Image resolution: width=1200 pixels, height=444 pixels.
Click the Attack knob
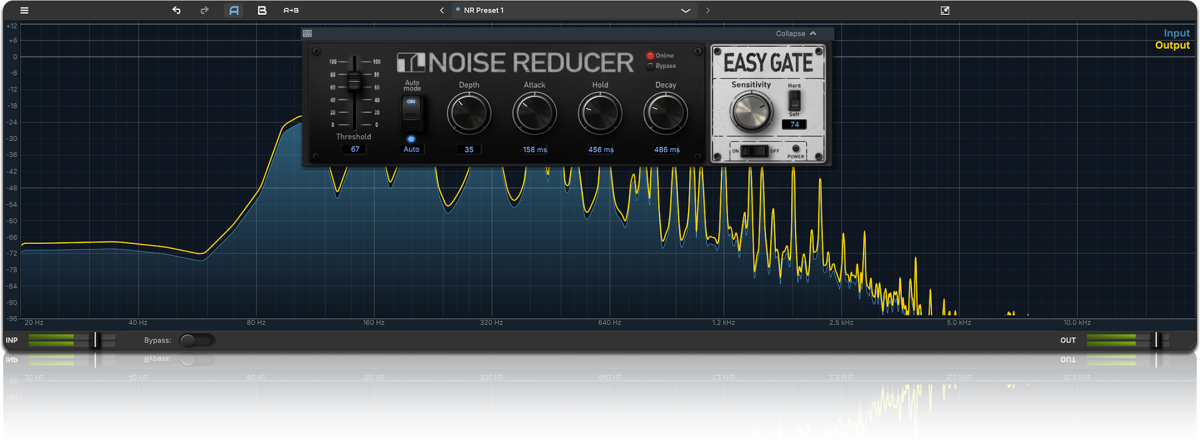coord(534,114)
